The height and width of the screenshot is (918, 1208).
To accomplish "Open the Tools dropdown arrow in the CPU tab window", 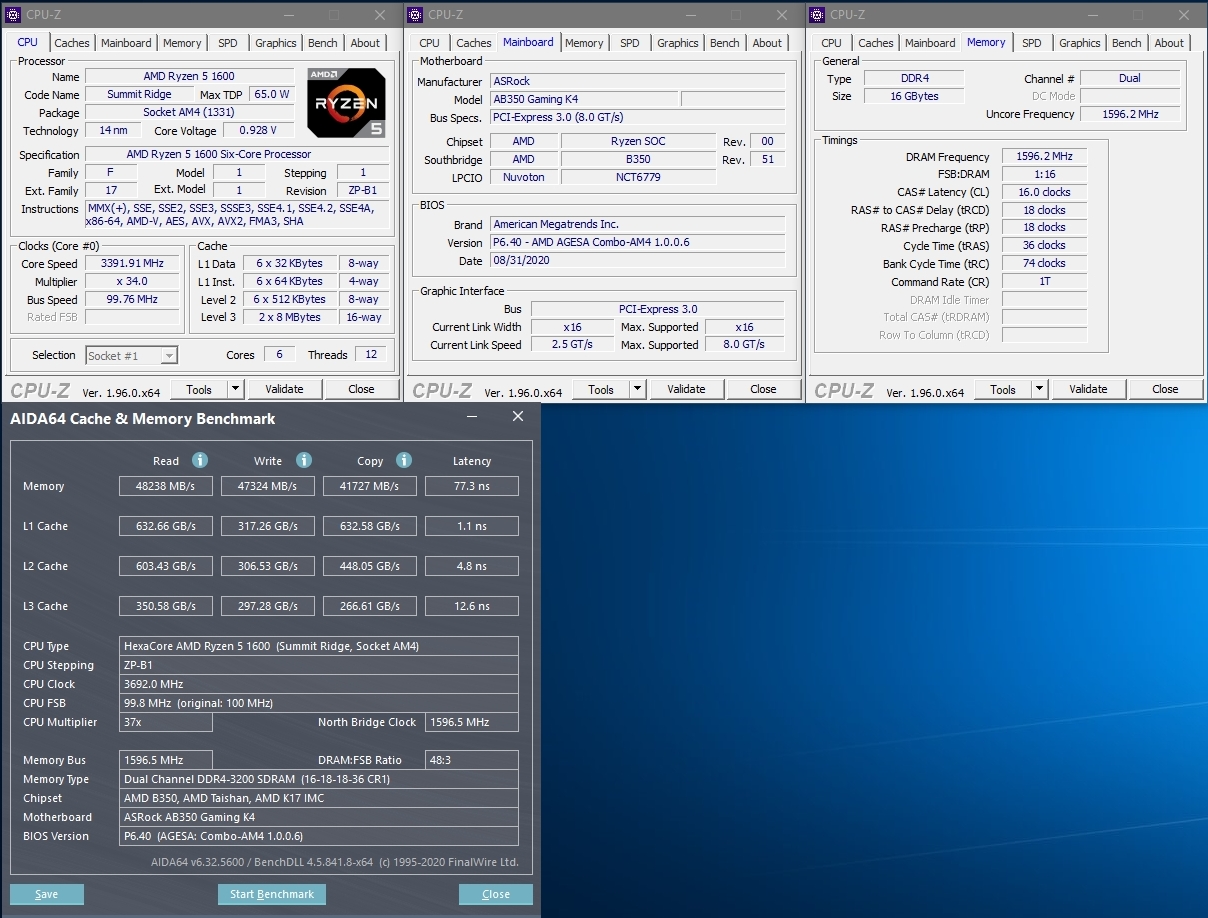I will (x=235, y=389).
